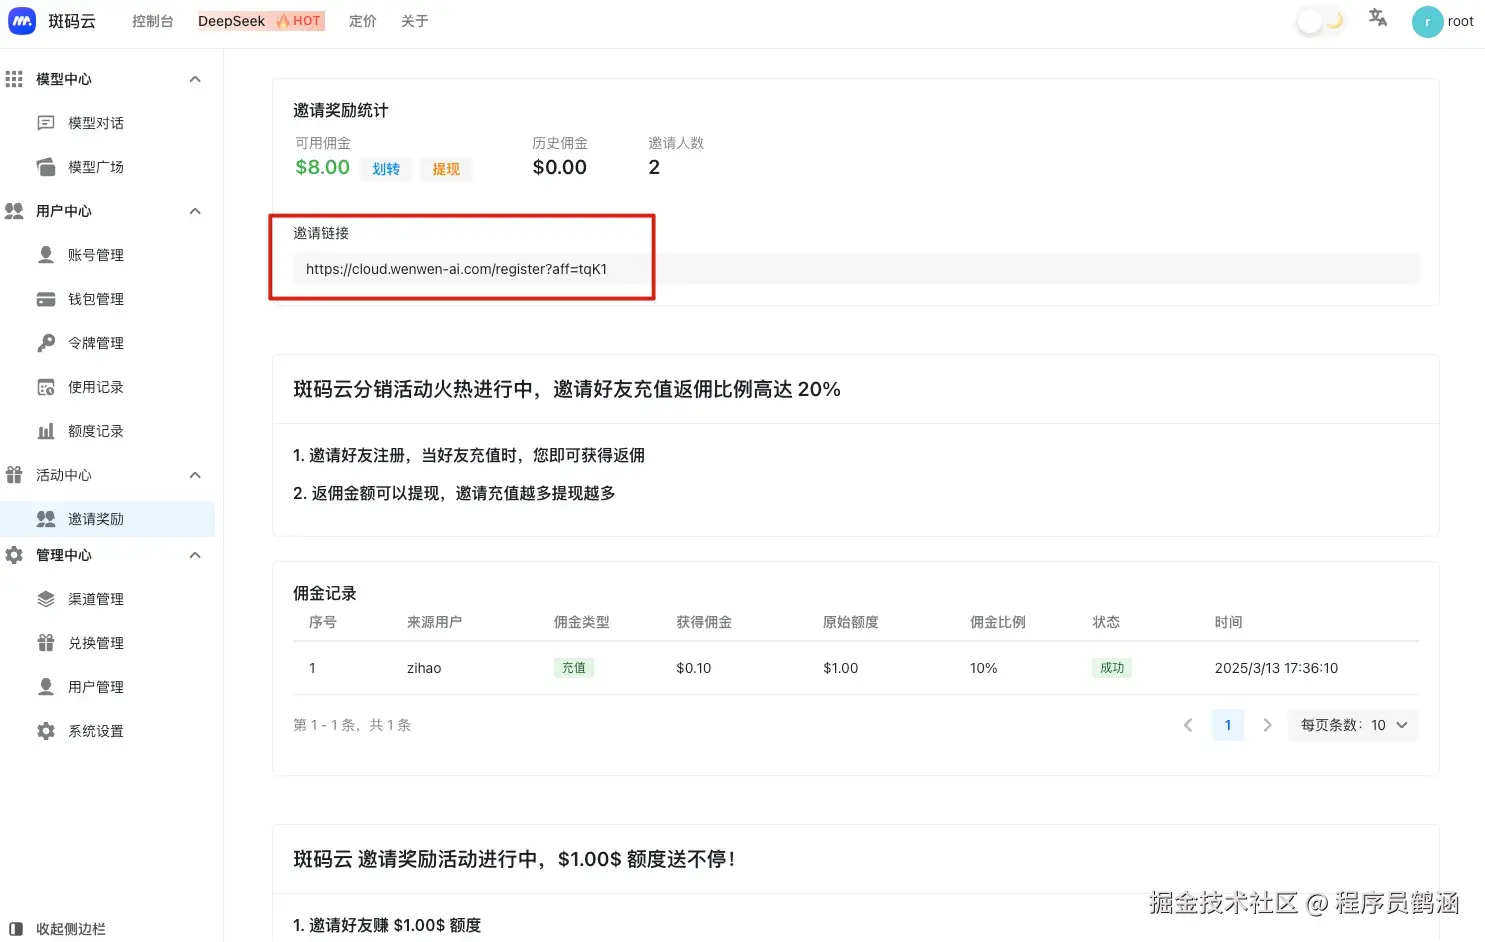Viewport: 1485px width, 942px height.
Task: Click the 系统设置 gear icon
Action: coord(46,731)
